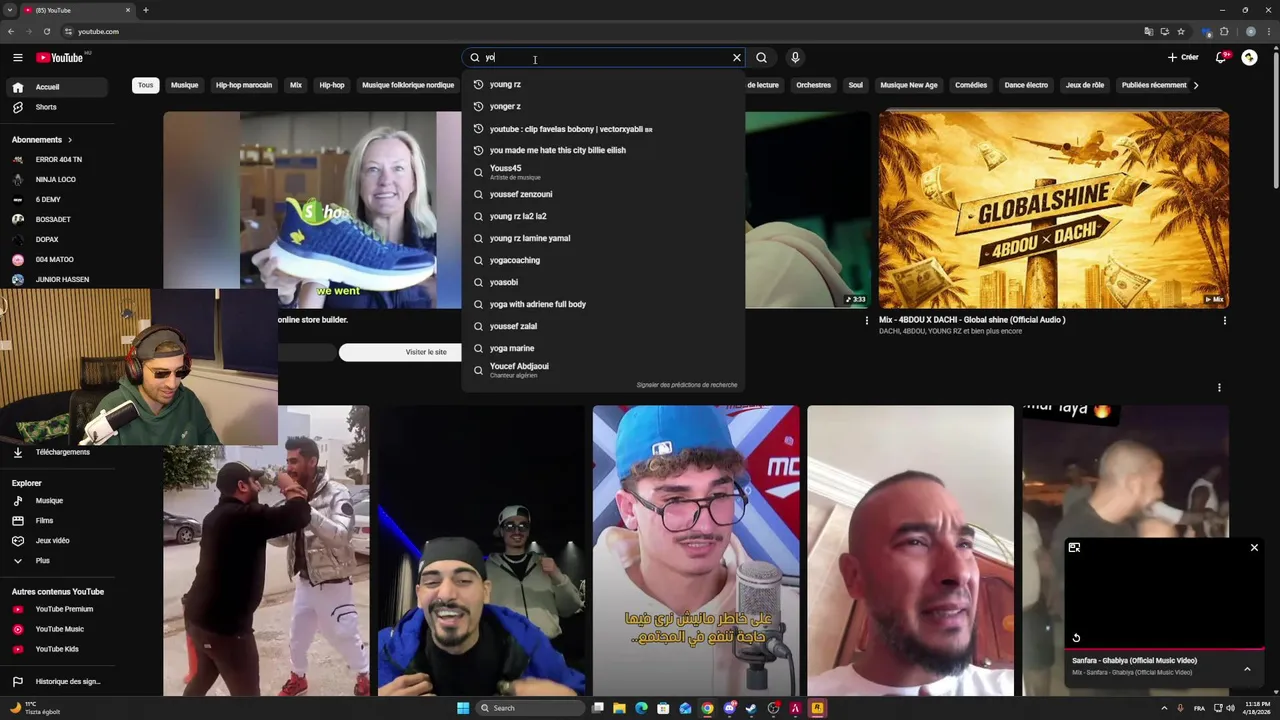Replay the Sanfara video in the miniplayer
Image resolution: width=1280 pixels, height=720 pixels.
point(1076,638)
